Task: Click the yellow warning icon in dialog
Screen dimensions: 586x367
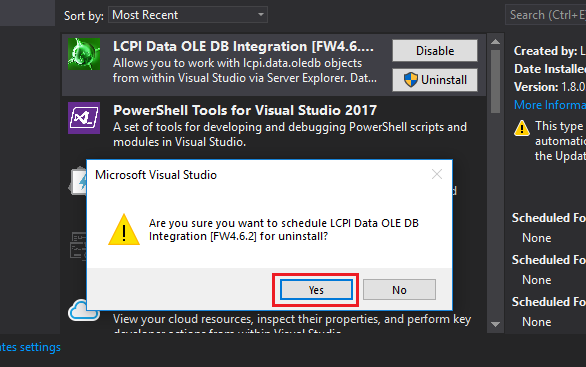Action: (124, 229)
